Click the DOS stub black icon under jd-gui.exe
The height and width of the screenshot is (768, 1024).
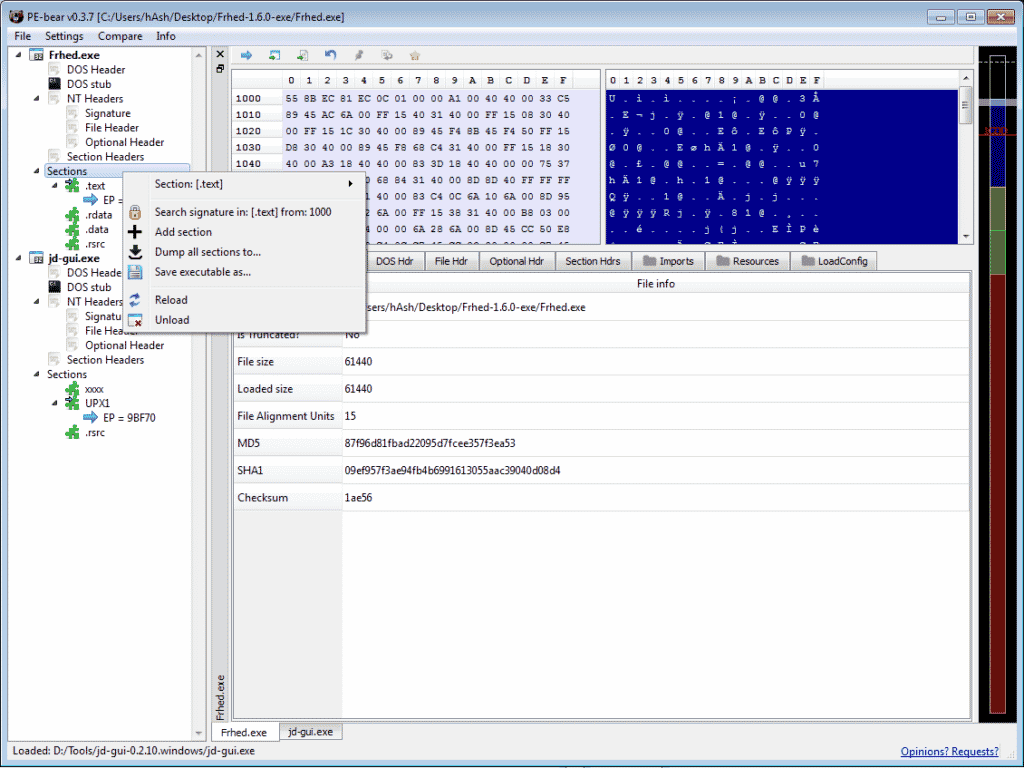(55, 287)
